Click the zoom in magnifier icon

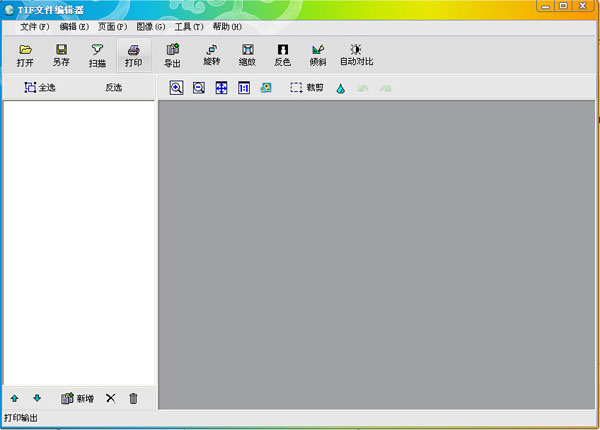coord(176,88)
